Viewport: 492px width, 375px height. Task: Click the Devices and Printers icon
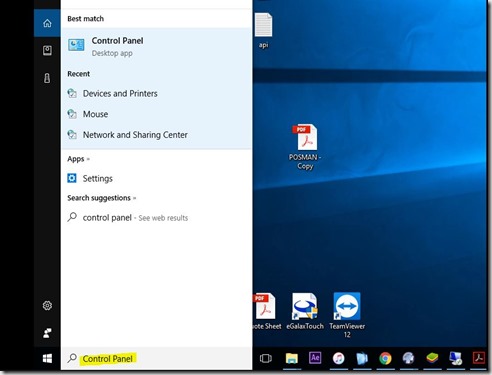[x=72, y=93]
